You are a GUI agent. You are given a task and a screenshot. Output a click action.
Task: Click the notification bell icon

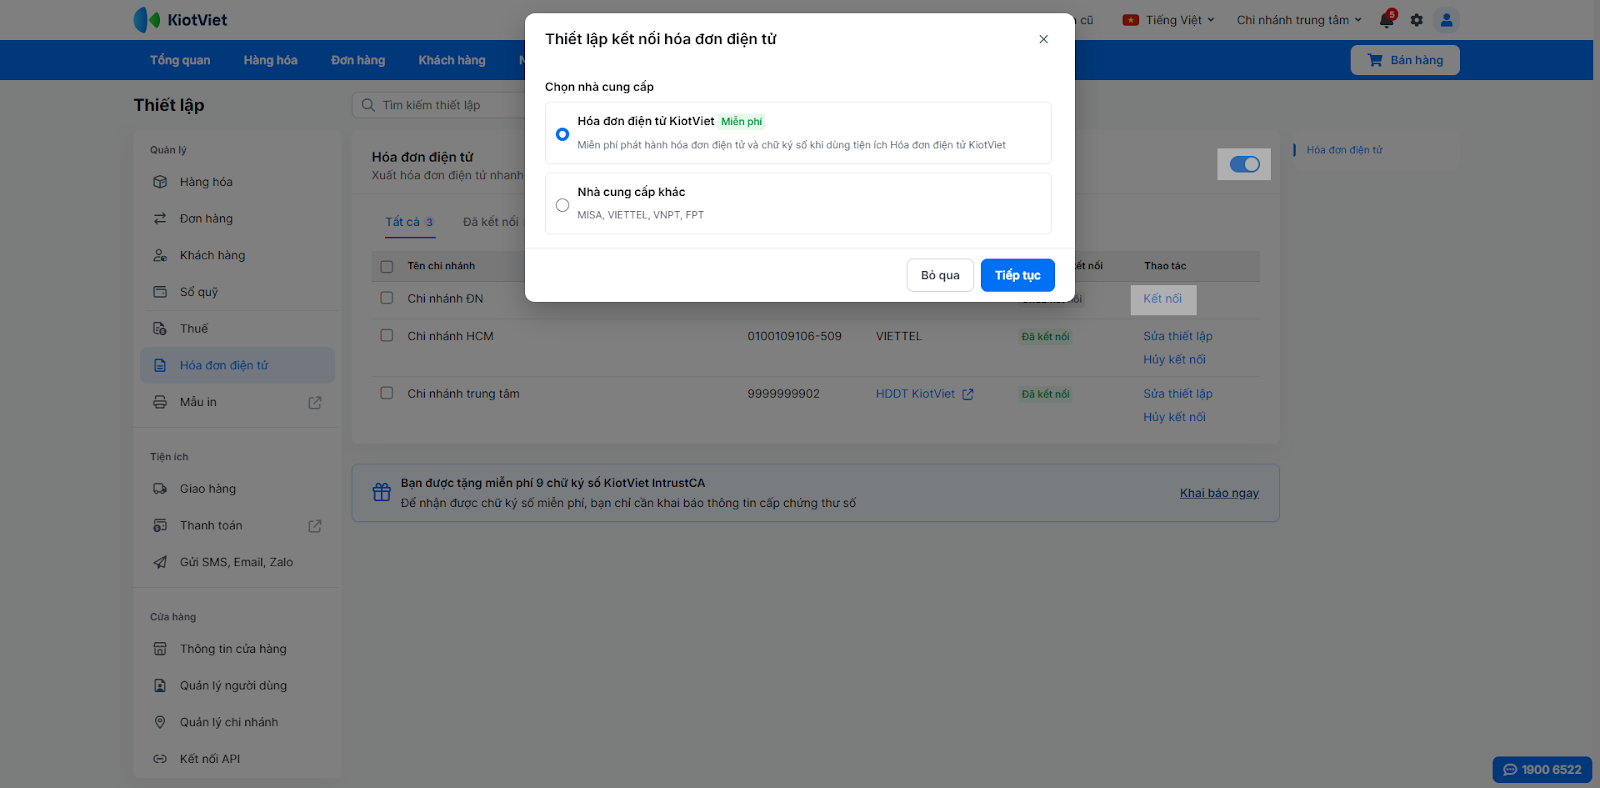tap(1386, 20)
